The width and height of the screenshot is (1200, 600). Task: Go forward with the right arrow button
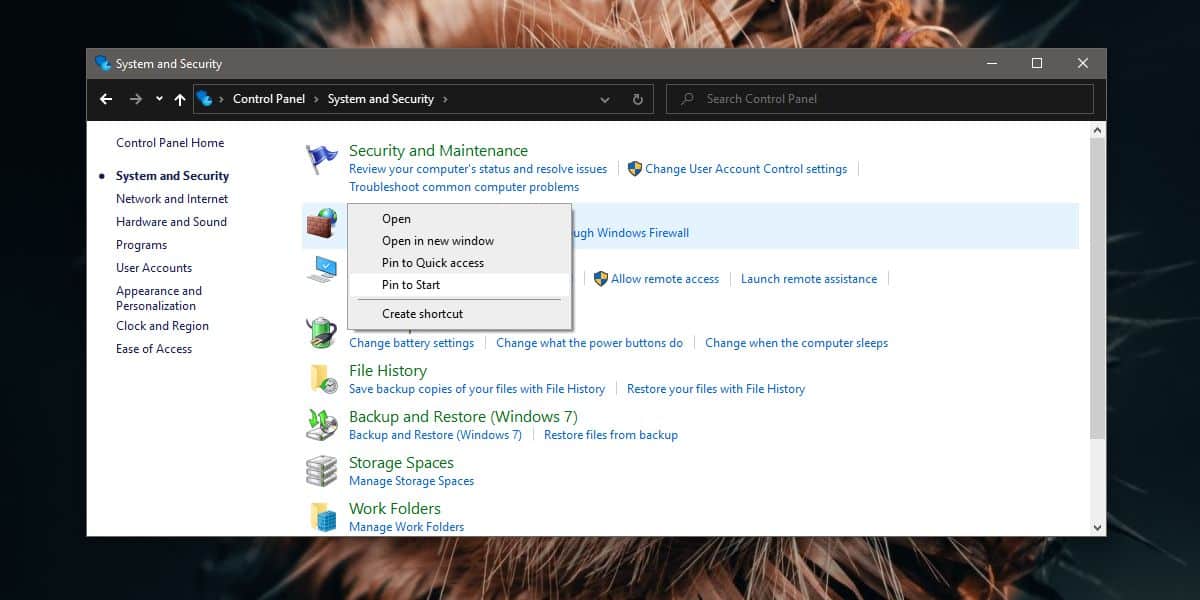(136, 99)
